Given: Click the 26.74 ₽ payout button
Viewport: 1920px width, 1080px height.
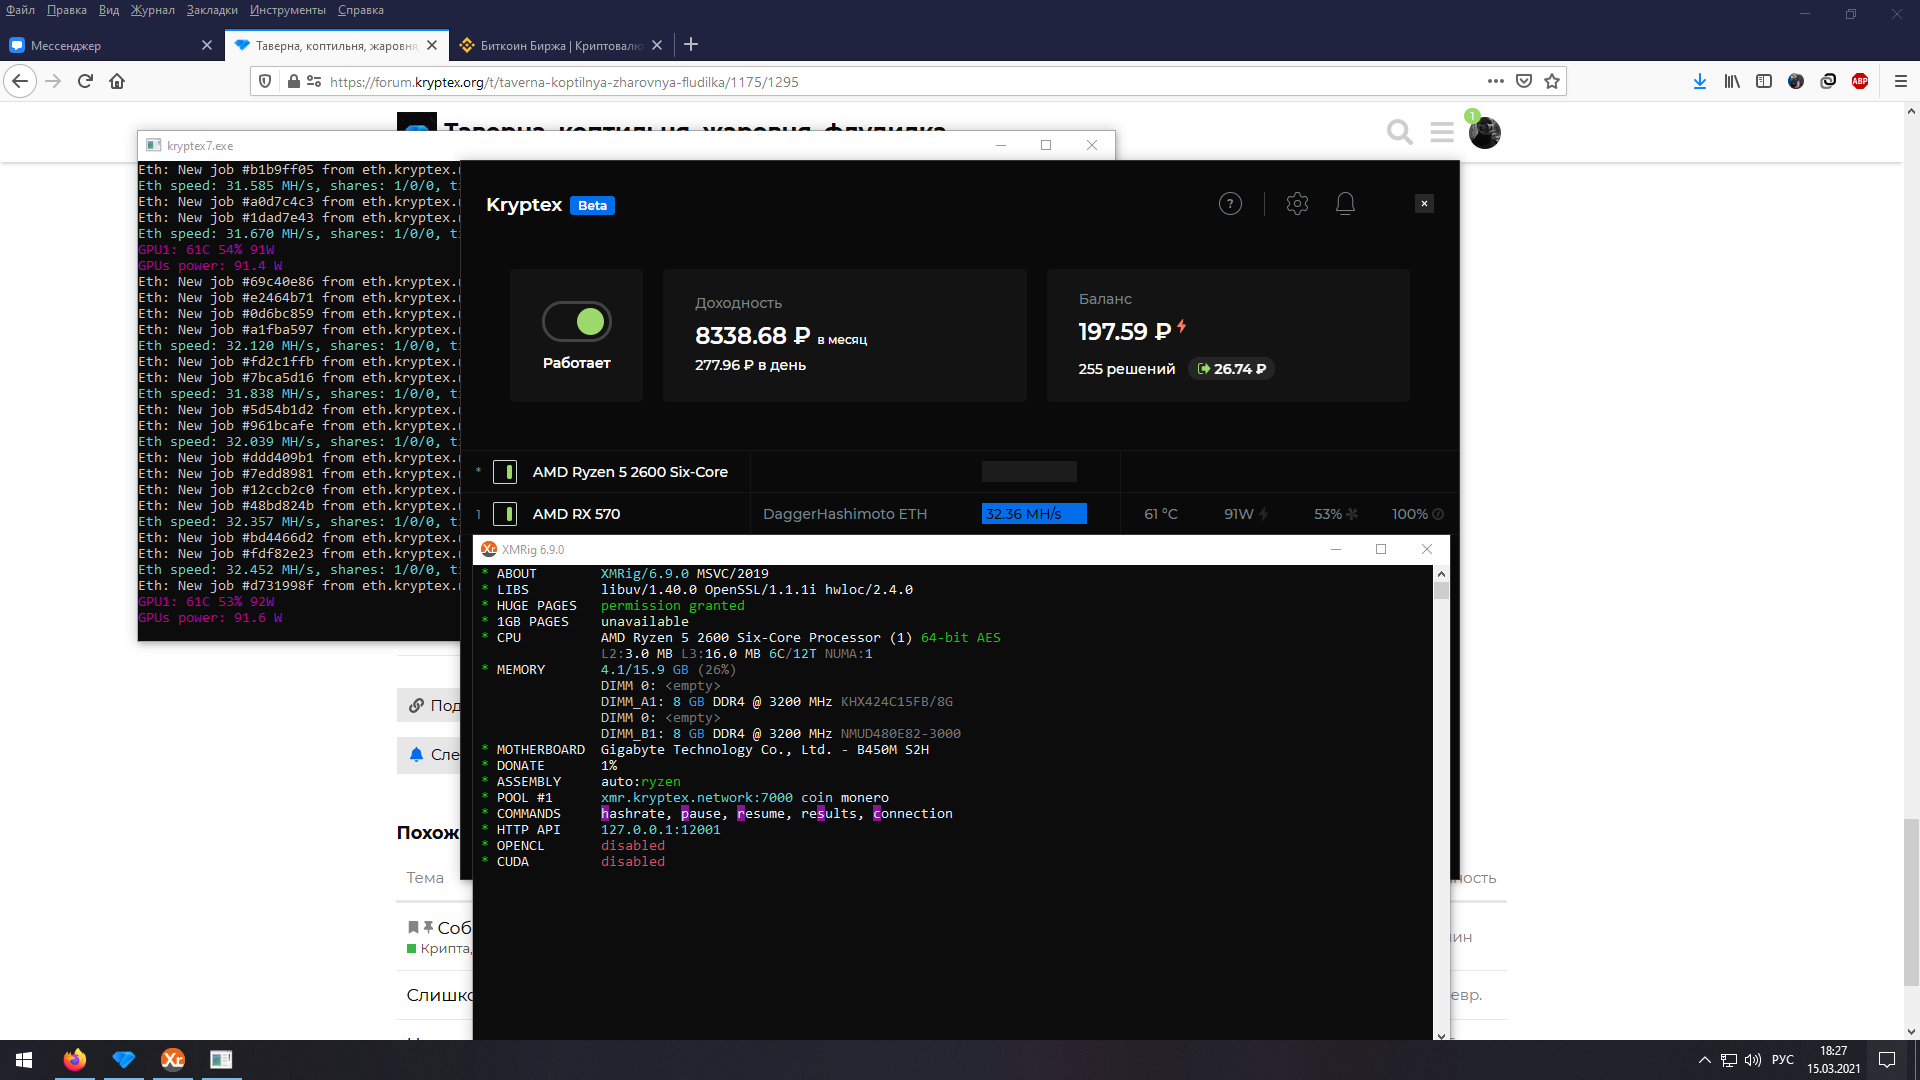Looking at the screenshot, I should 1231,369.
